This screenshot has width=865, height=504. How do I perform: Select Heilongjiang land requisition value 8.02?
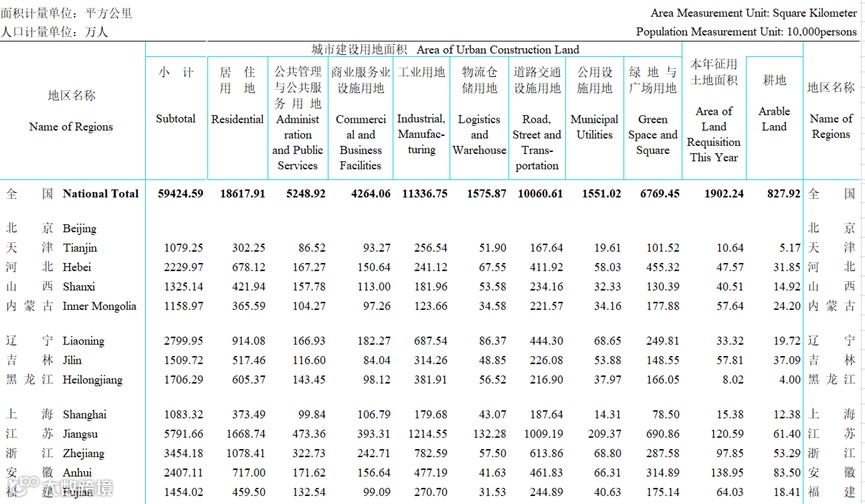tap(733, 380)
